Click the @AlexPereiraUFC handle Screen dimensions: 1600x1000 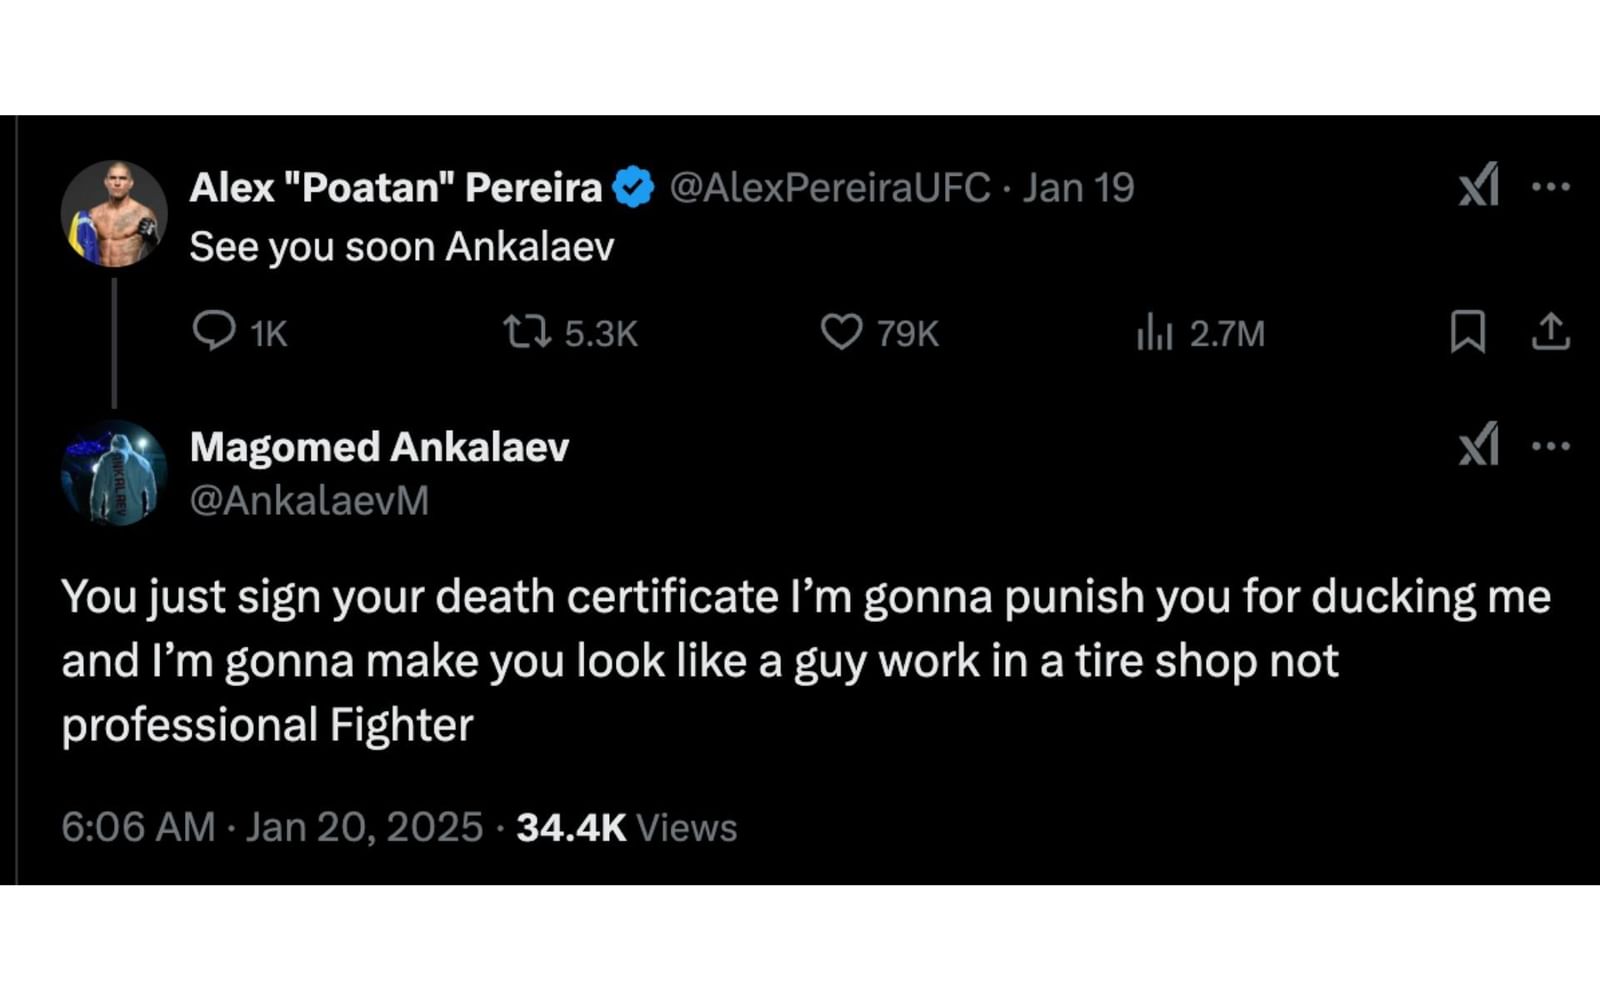click(x=832, y=186)
